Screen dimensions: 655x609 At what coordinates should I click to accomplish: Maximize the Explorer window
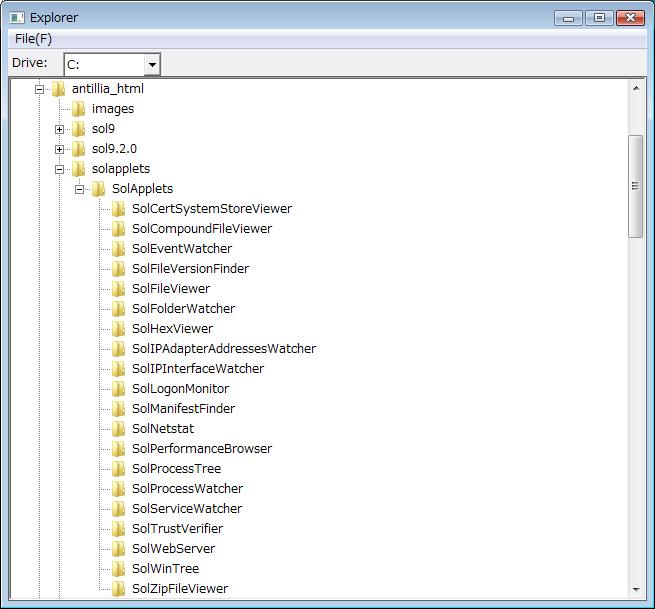click(x=599, y=18)
